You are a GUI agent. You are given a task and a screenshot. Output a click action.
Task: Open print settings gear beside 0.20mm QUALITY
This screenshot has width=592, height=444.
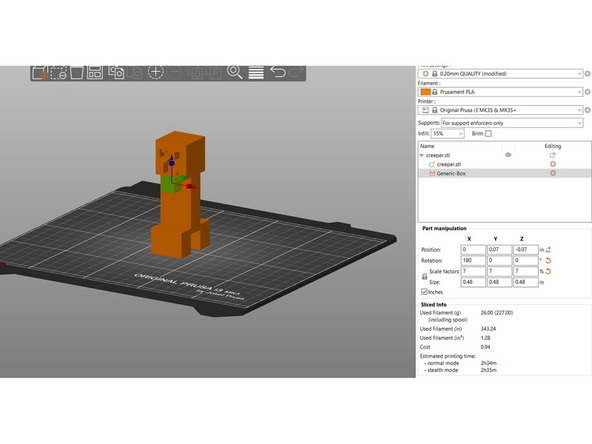coord(587,74)
